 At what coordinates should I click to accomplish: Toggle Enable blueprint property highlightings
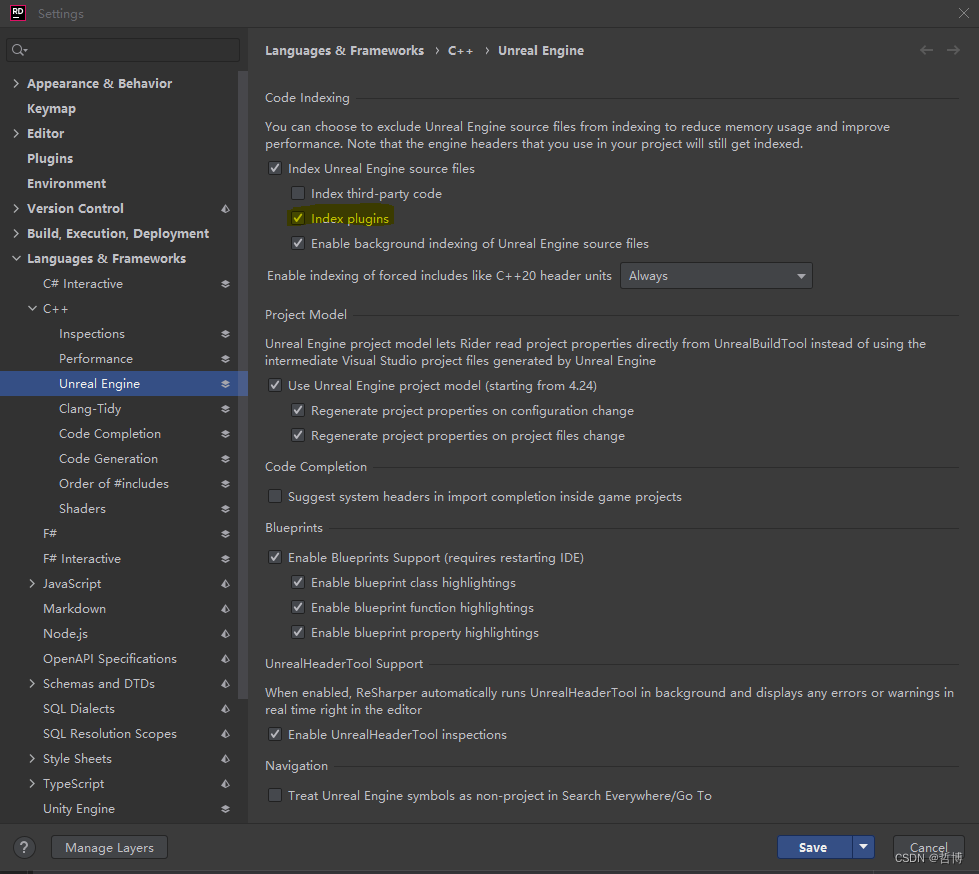coord(298,632)
